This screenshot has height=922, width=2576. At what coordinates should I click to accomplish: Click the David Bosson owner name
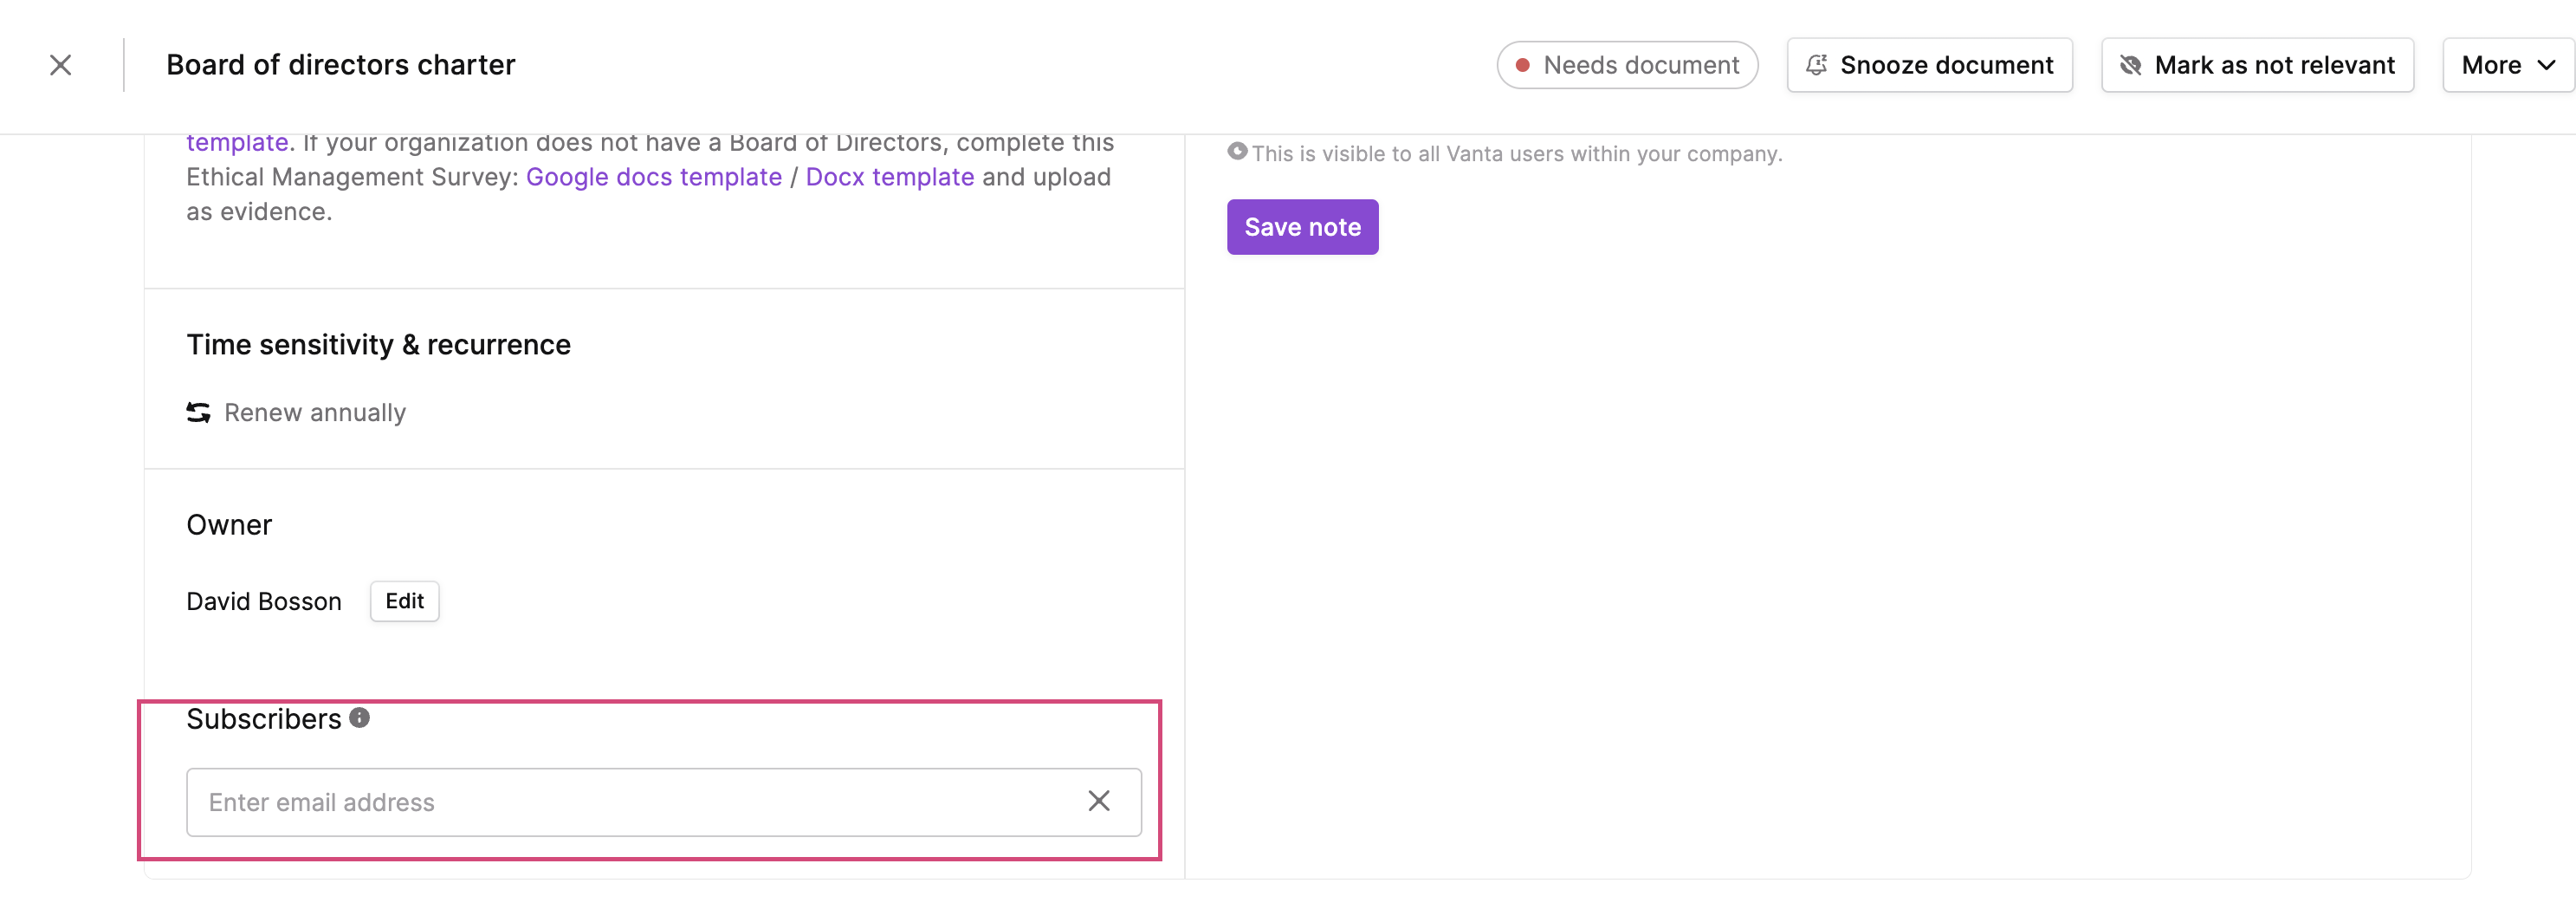[264, 601]
